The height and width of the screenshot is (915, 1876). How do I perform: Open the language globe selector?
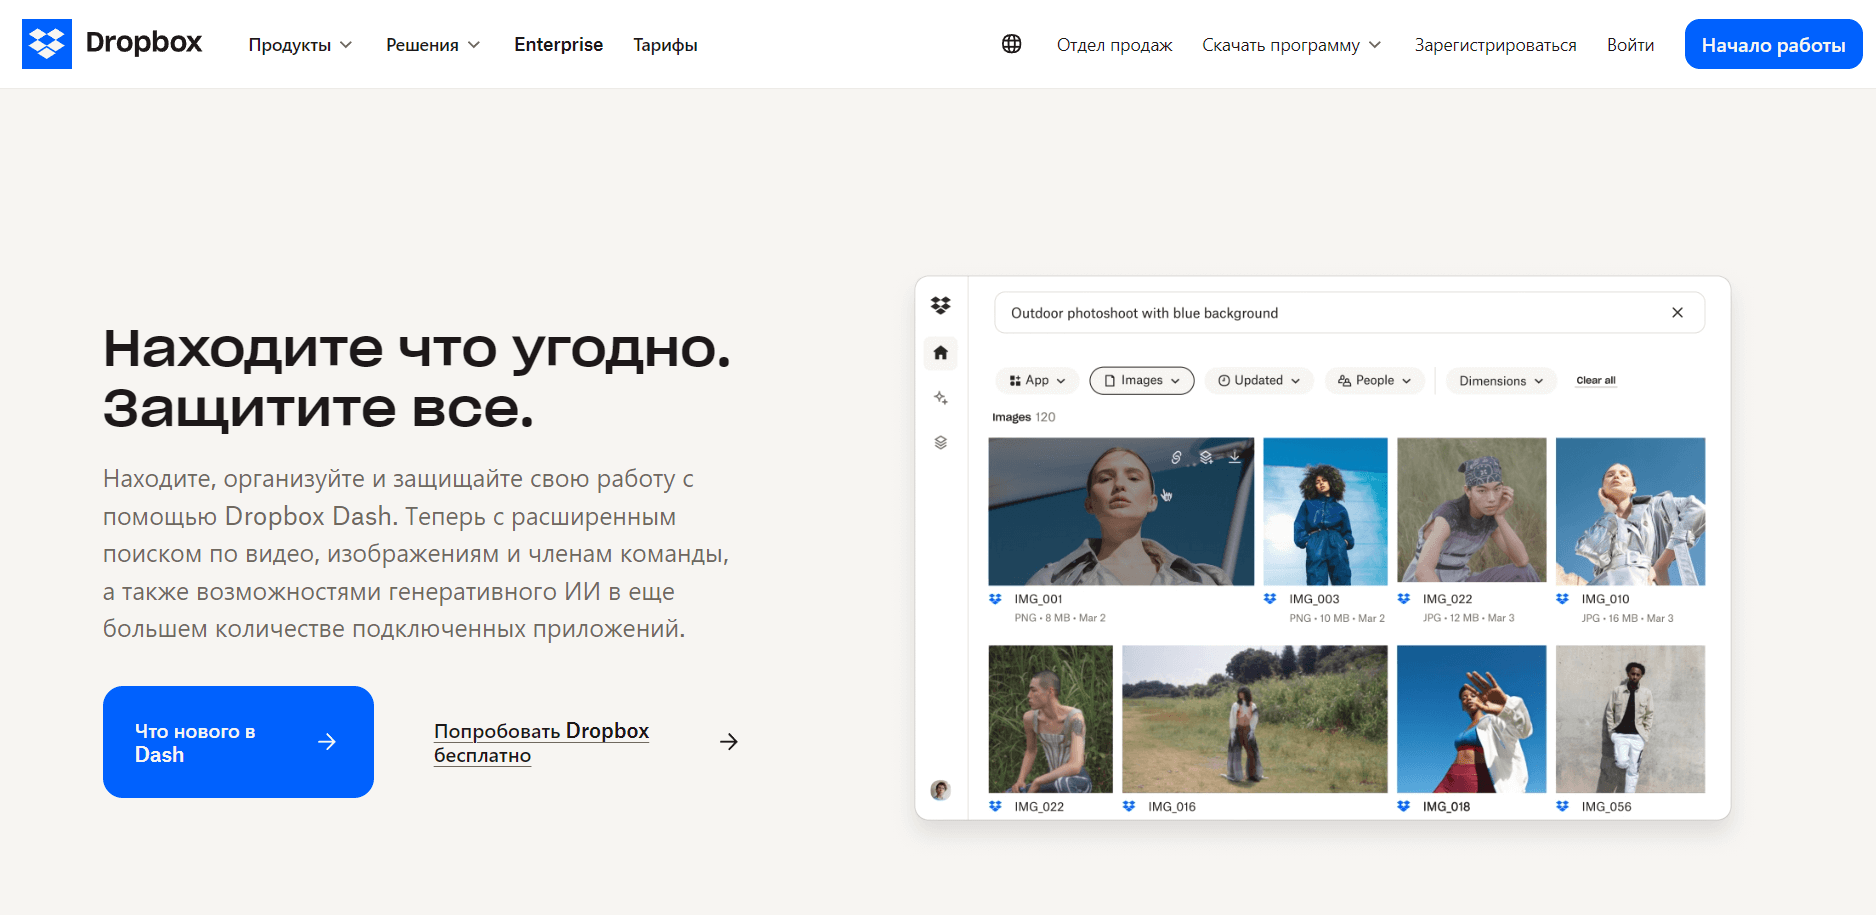1012,44
